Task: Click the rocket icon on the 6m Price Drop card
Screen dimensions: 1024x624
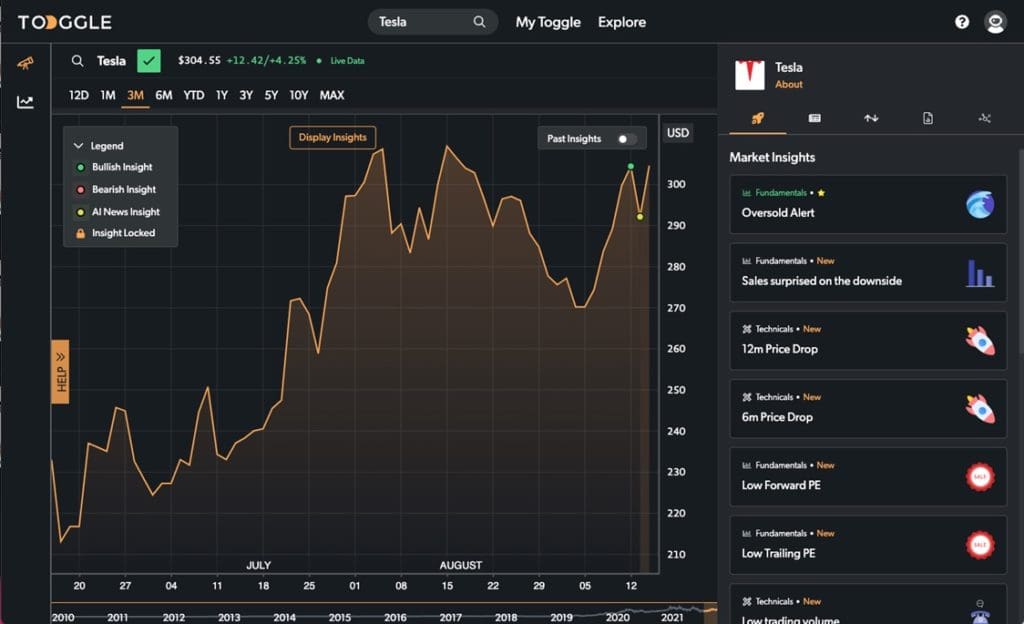Action: (980, 409)
